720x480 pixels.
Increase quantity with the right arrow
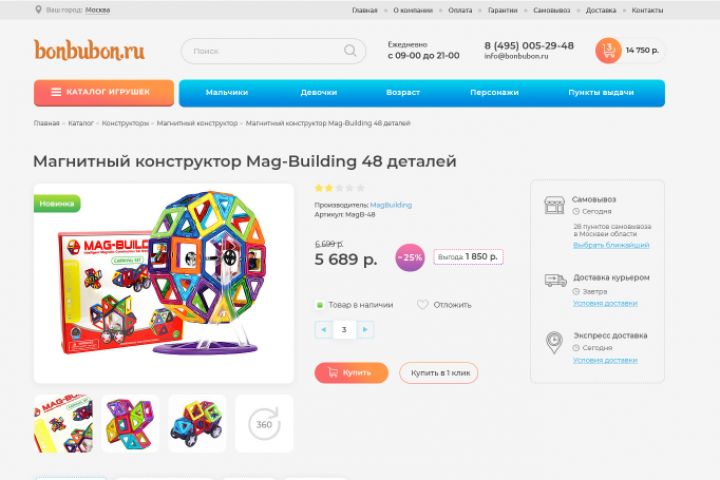click(365, 329)
